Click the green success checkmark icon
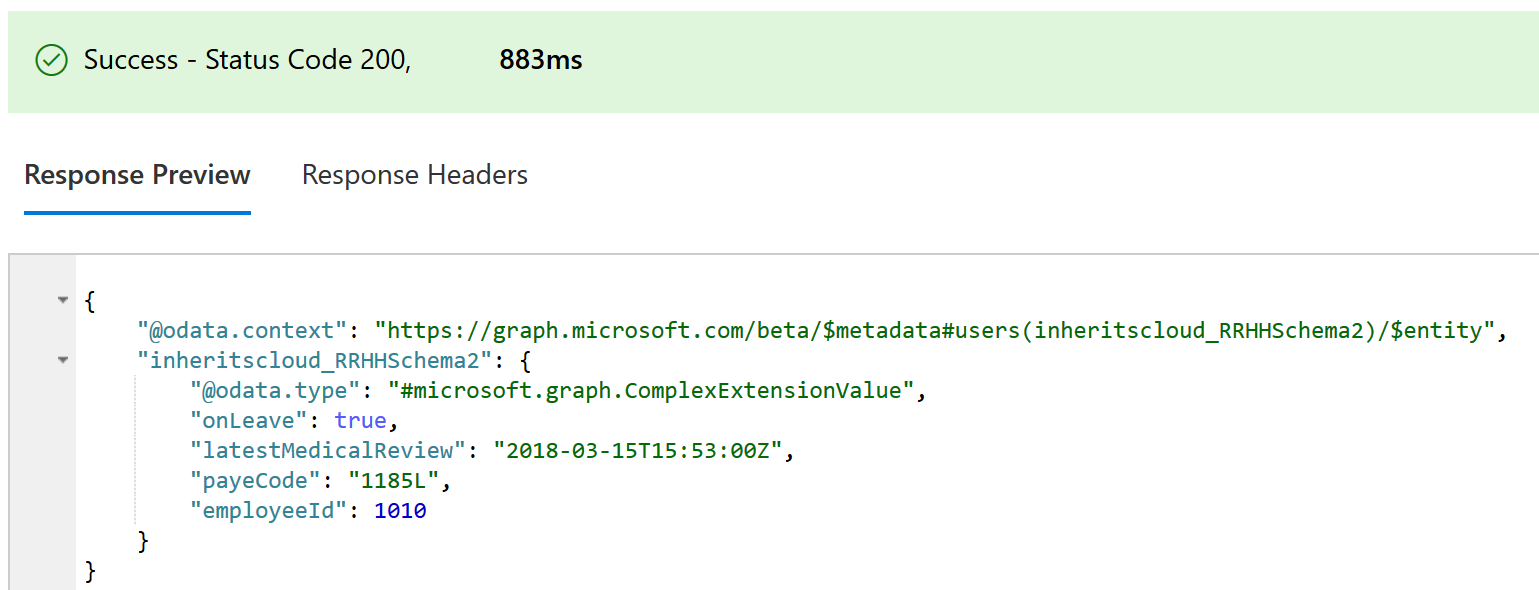 click(51, 61)
